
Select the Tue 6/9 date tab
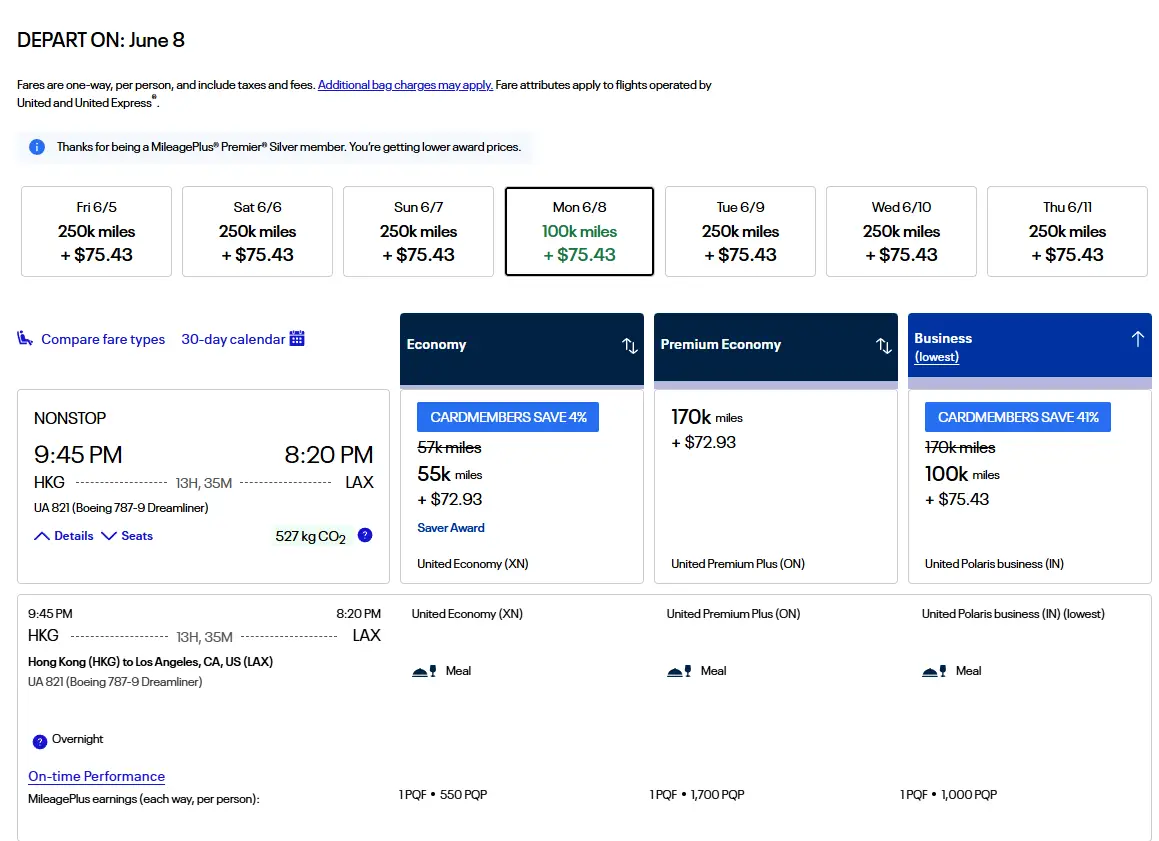coord(740,231)
